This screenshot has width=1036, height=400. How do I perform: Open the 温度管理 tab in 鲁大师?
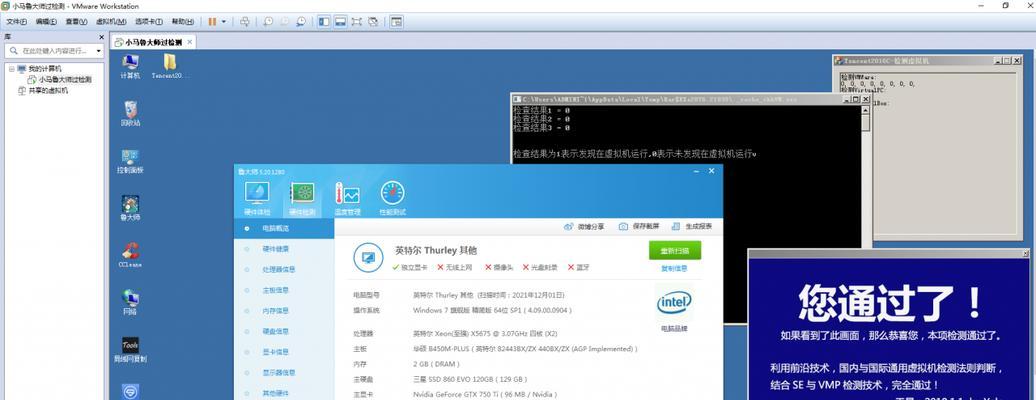(348, 199)
